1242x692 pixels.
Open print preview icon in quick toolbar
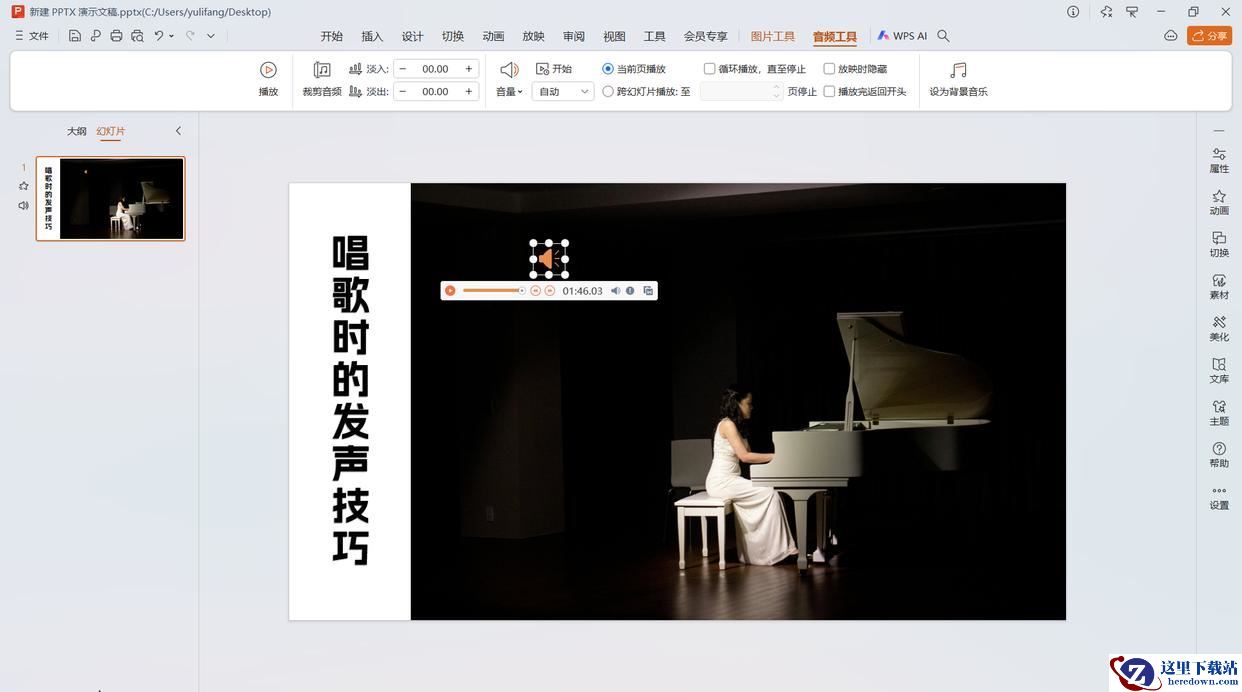coord(137,36)
